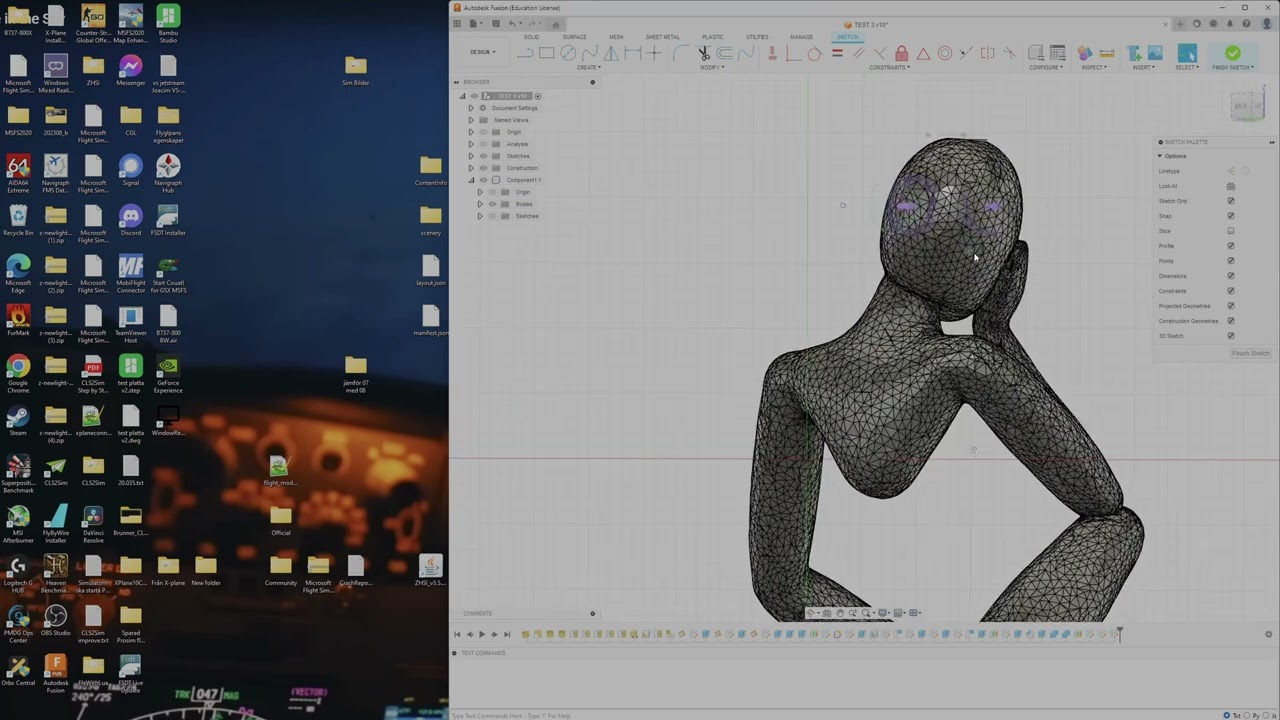Screen dimensions: 1280x720
Task: Enable the Slice checkbox
Action: point(1230,231)
